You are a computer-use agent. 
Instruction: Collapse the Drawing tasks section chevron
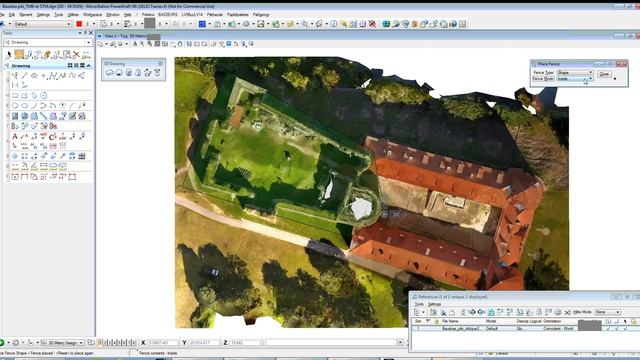point(89,66)
